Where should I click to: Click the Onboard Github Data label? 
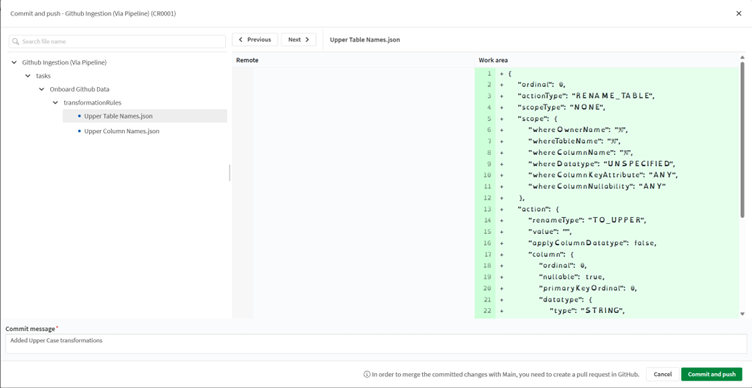[x=80, y=89]
